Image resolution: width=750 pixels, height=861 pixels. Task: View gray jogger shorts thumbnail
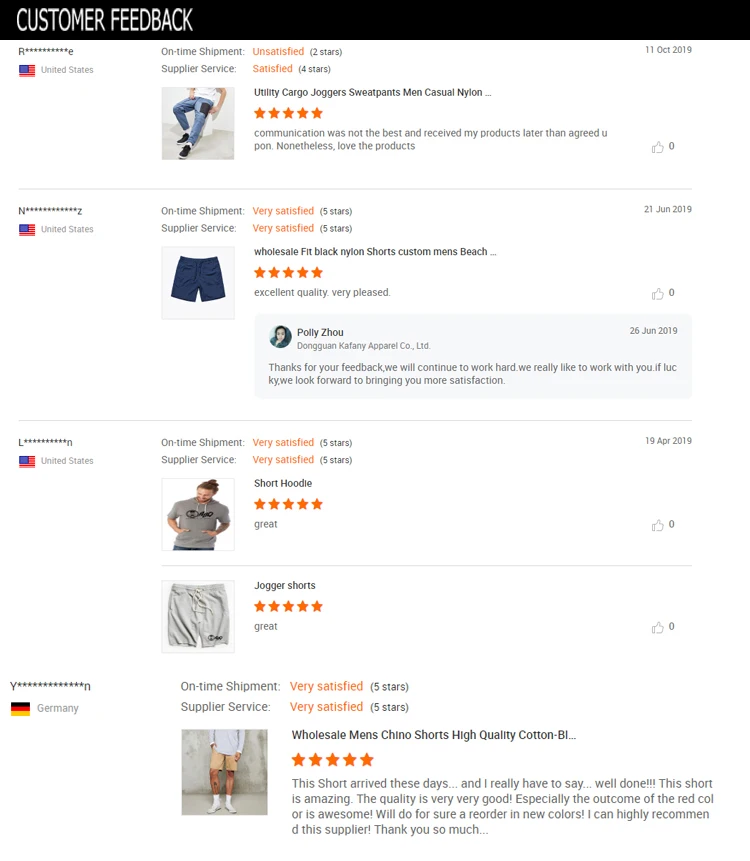[x=198, y=616]
